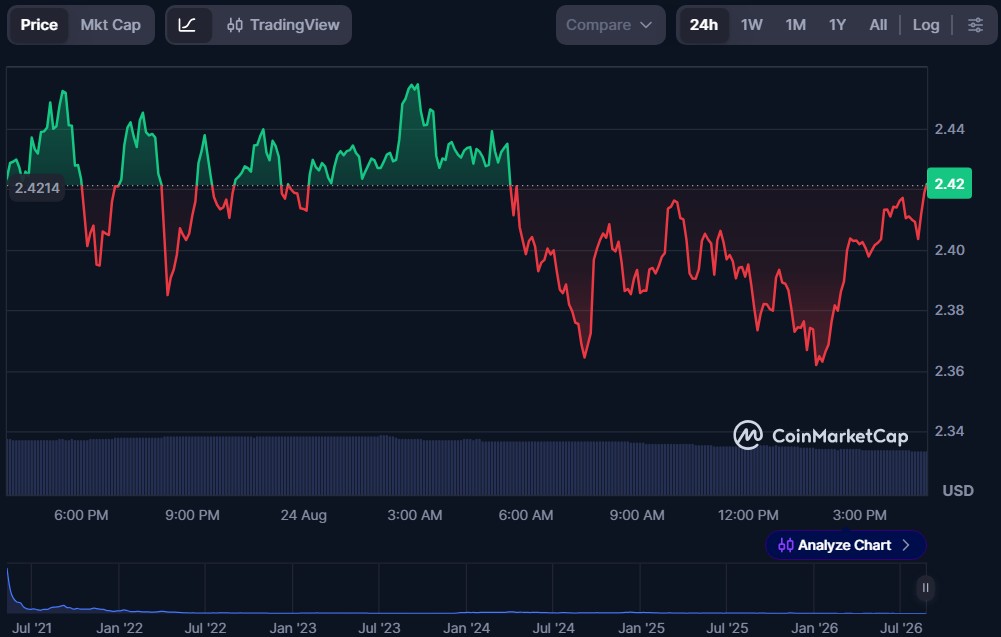Select the line chart view icon
The image size is (1001, 637).
[187, 25]
